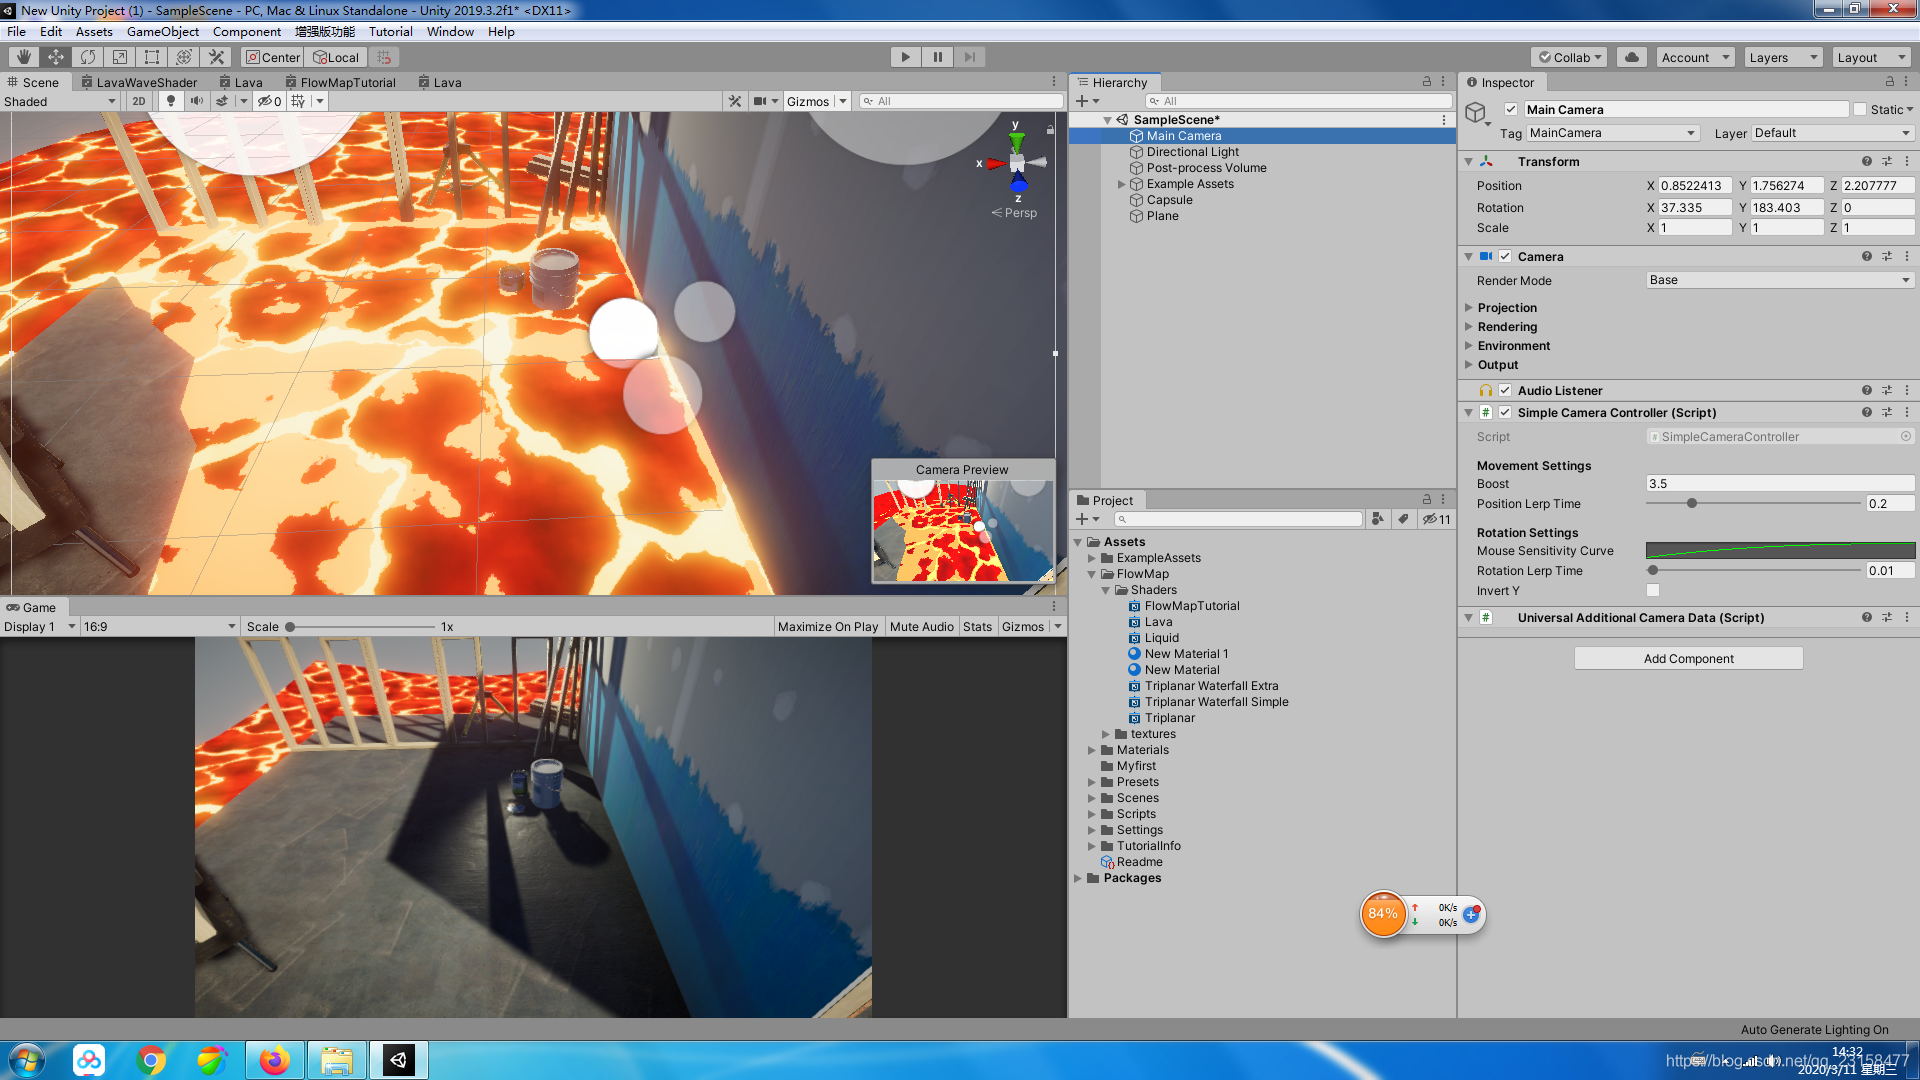The image size is (1920, 1080).
Task: Switch to the LavaWaveShader tab
Action: point(139,82)
